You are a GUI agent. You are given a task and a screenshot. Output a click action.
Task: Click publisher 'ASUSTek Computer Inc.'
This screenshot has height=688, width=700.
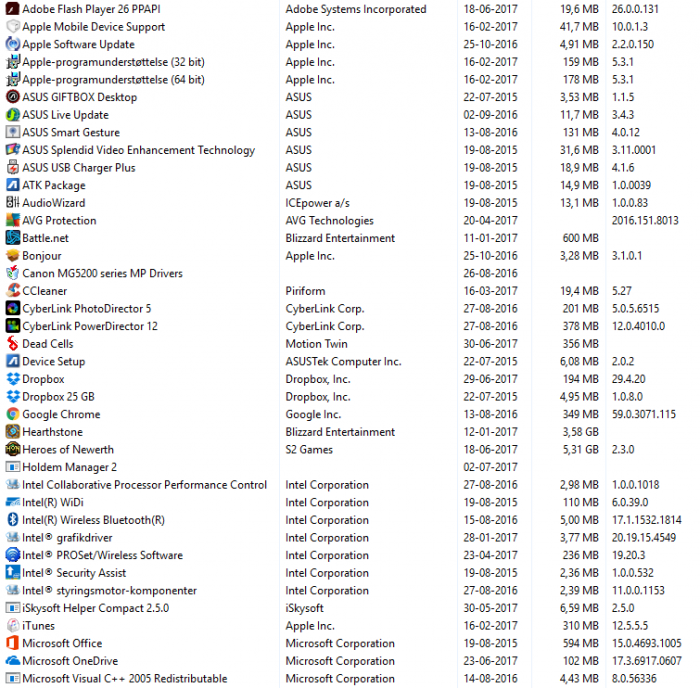pos(343,361)
